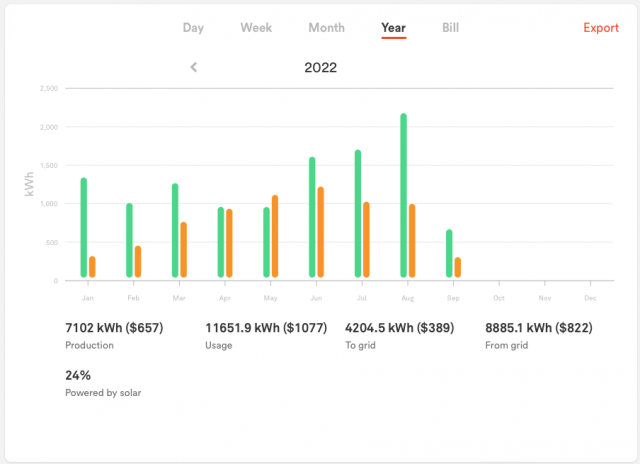The width and height of the screenshot is (640, 464).
Task: Click the kWh axis title
Action: (x=29, y=184)
